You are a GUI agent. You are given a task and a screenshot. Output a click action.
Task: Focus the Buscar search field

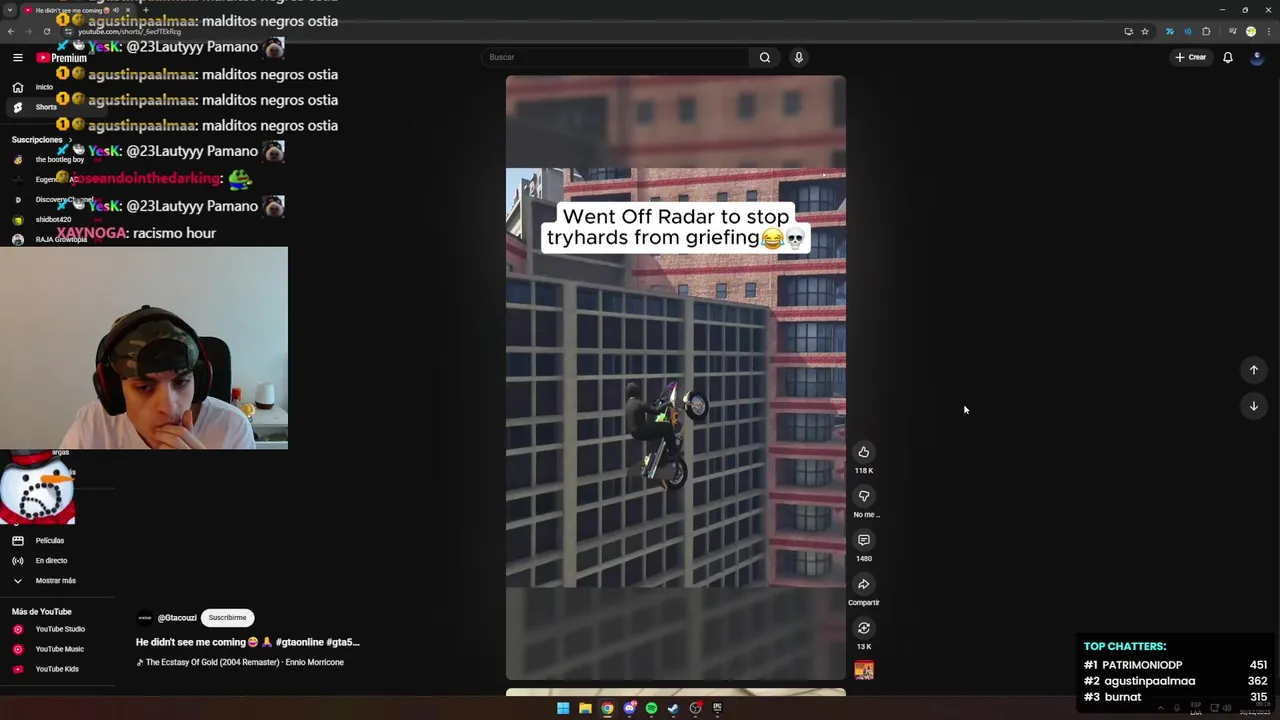pos(615,57)
